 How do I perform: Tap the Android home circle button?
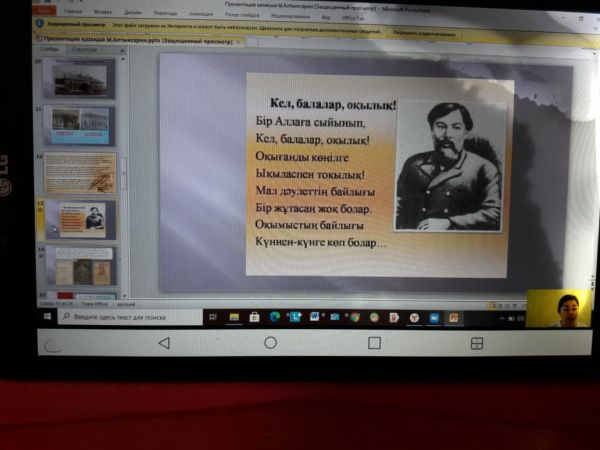click(270, 342)
